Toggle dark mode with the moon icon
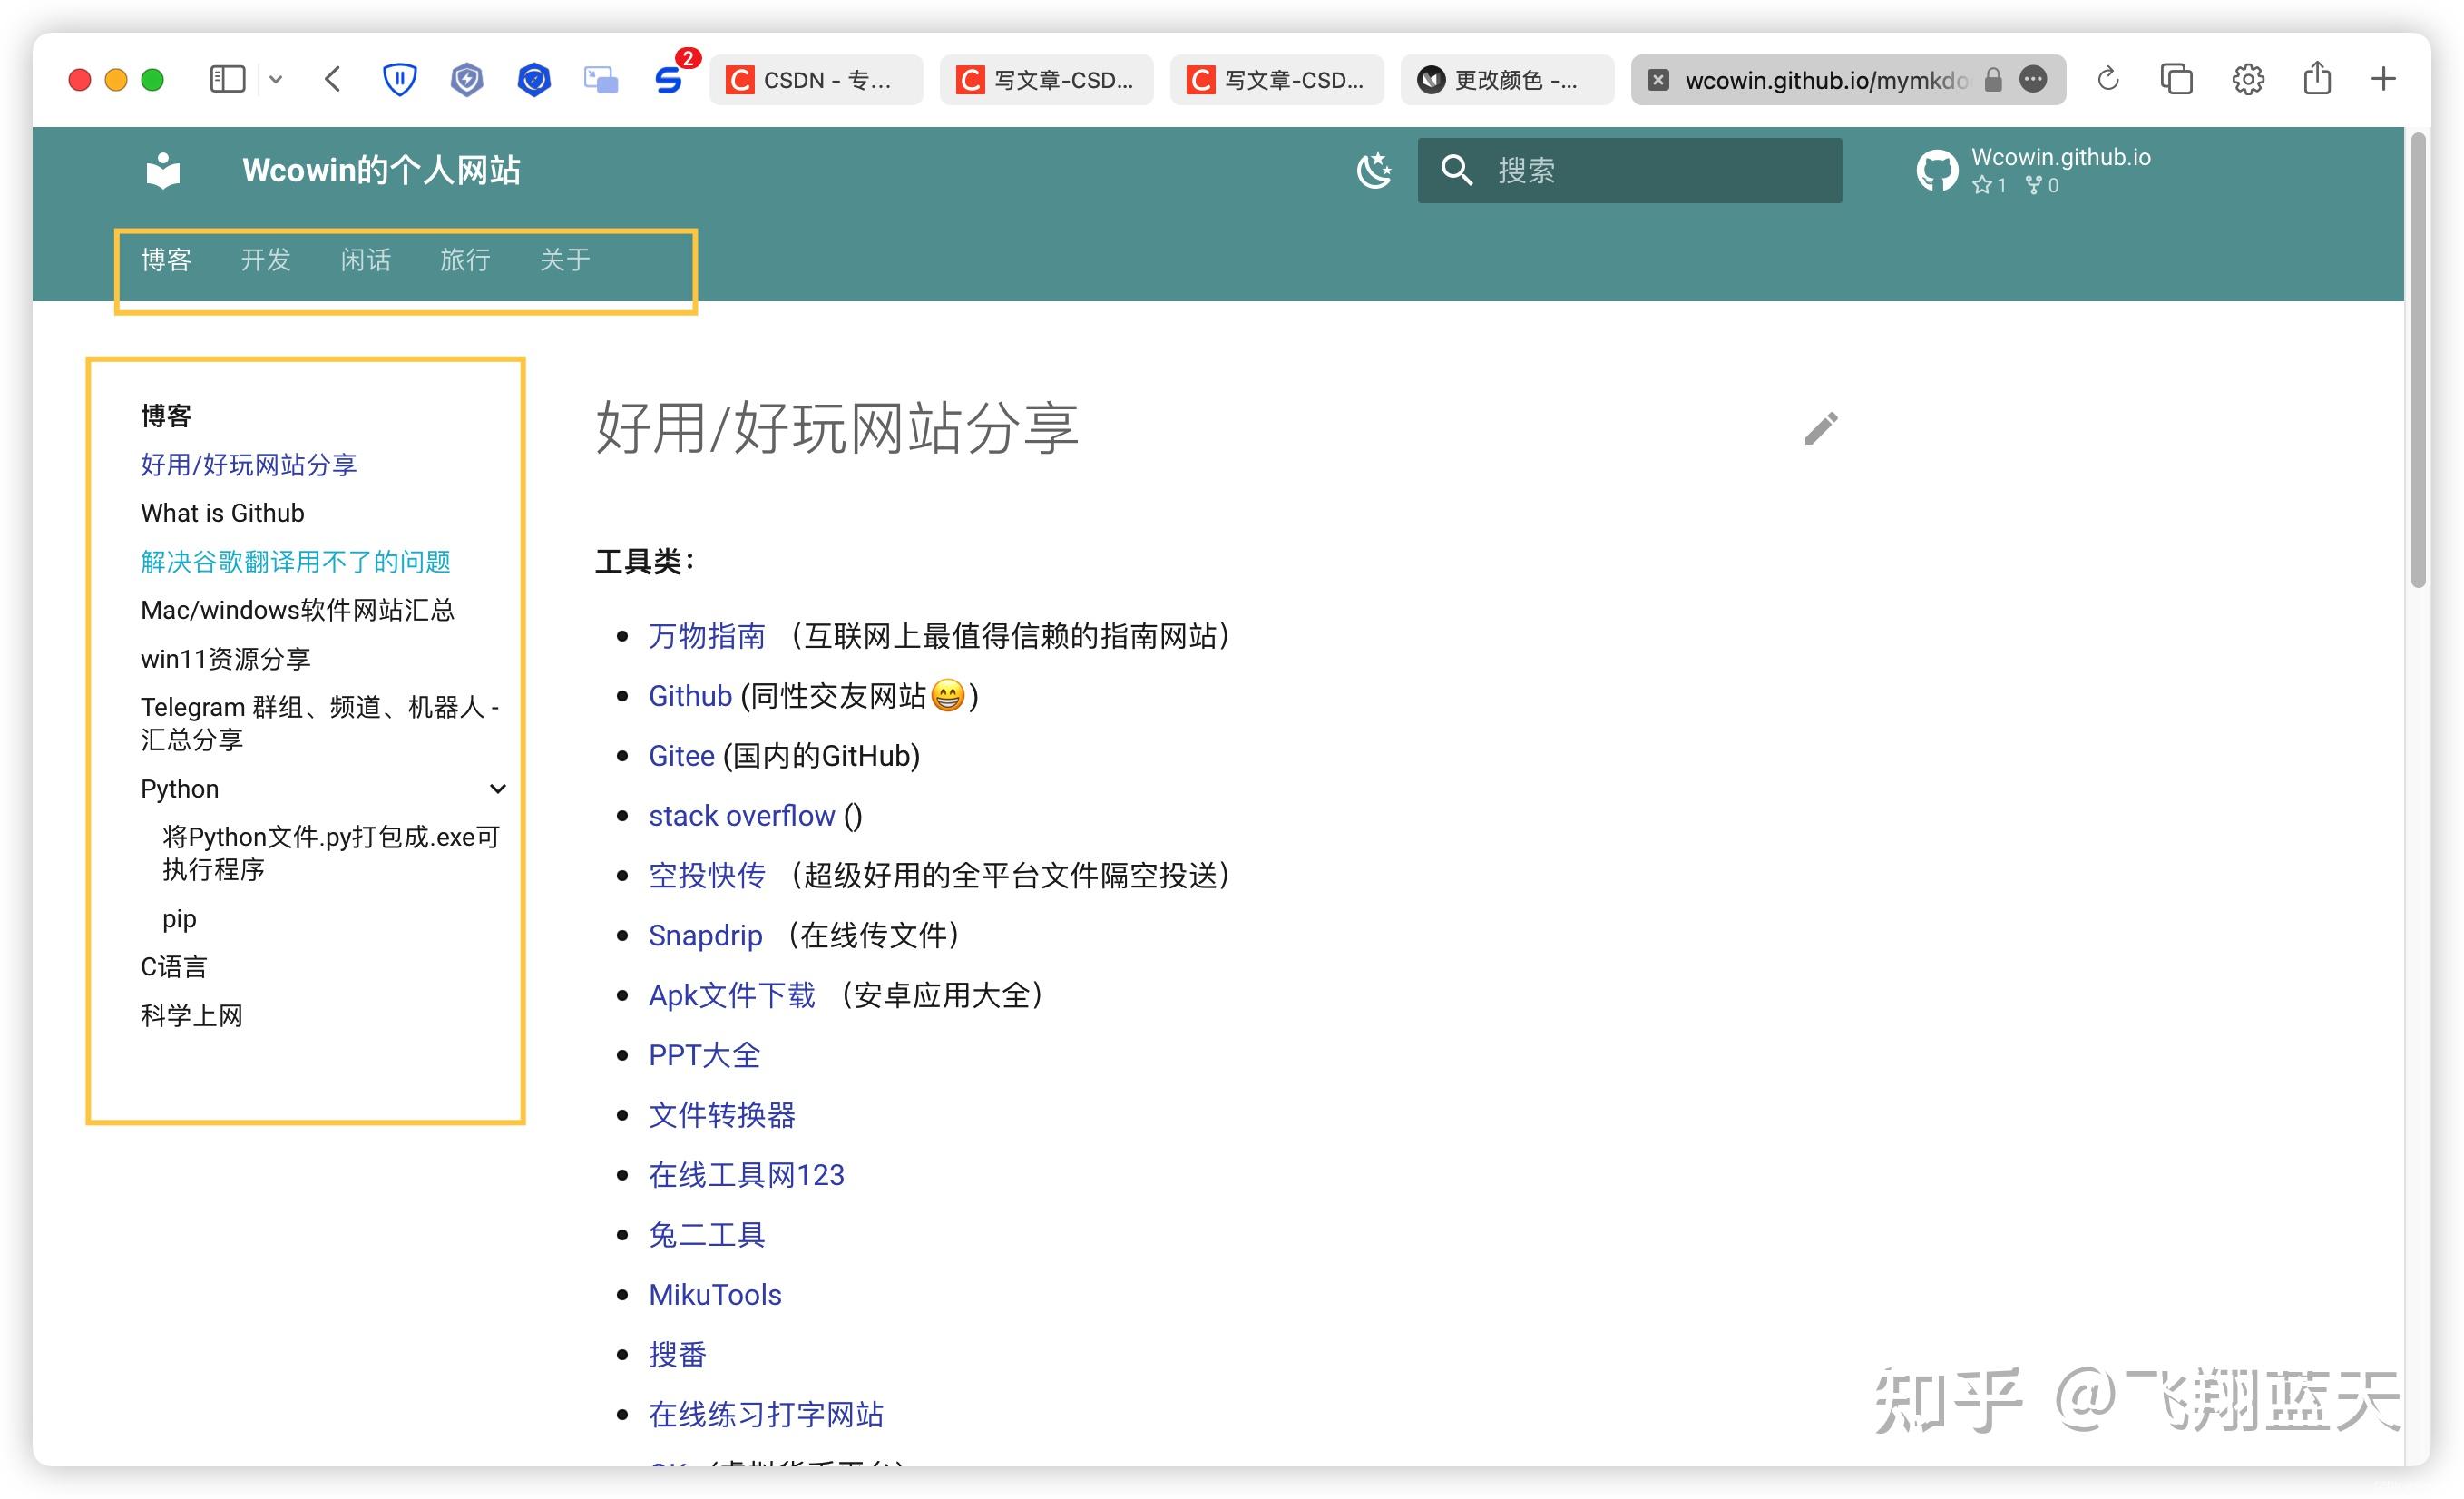This screenshot has height=1499, width=2464. (1374, 170)
